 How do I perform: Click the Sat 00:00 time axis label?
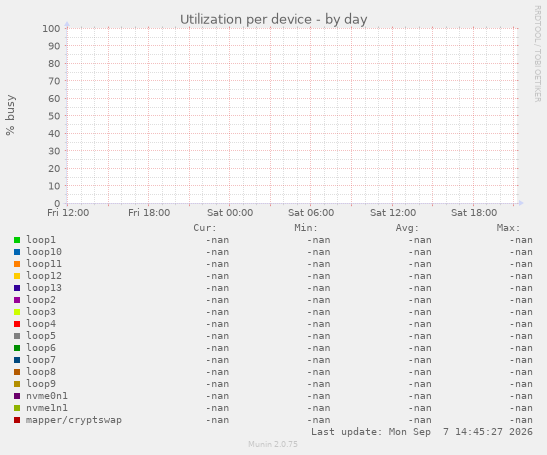coord(230,212)
